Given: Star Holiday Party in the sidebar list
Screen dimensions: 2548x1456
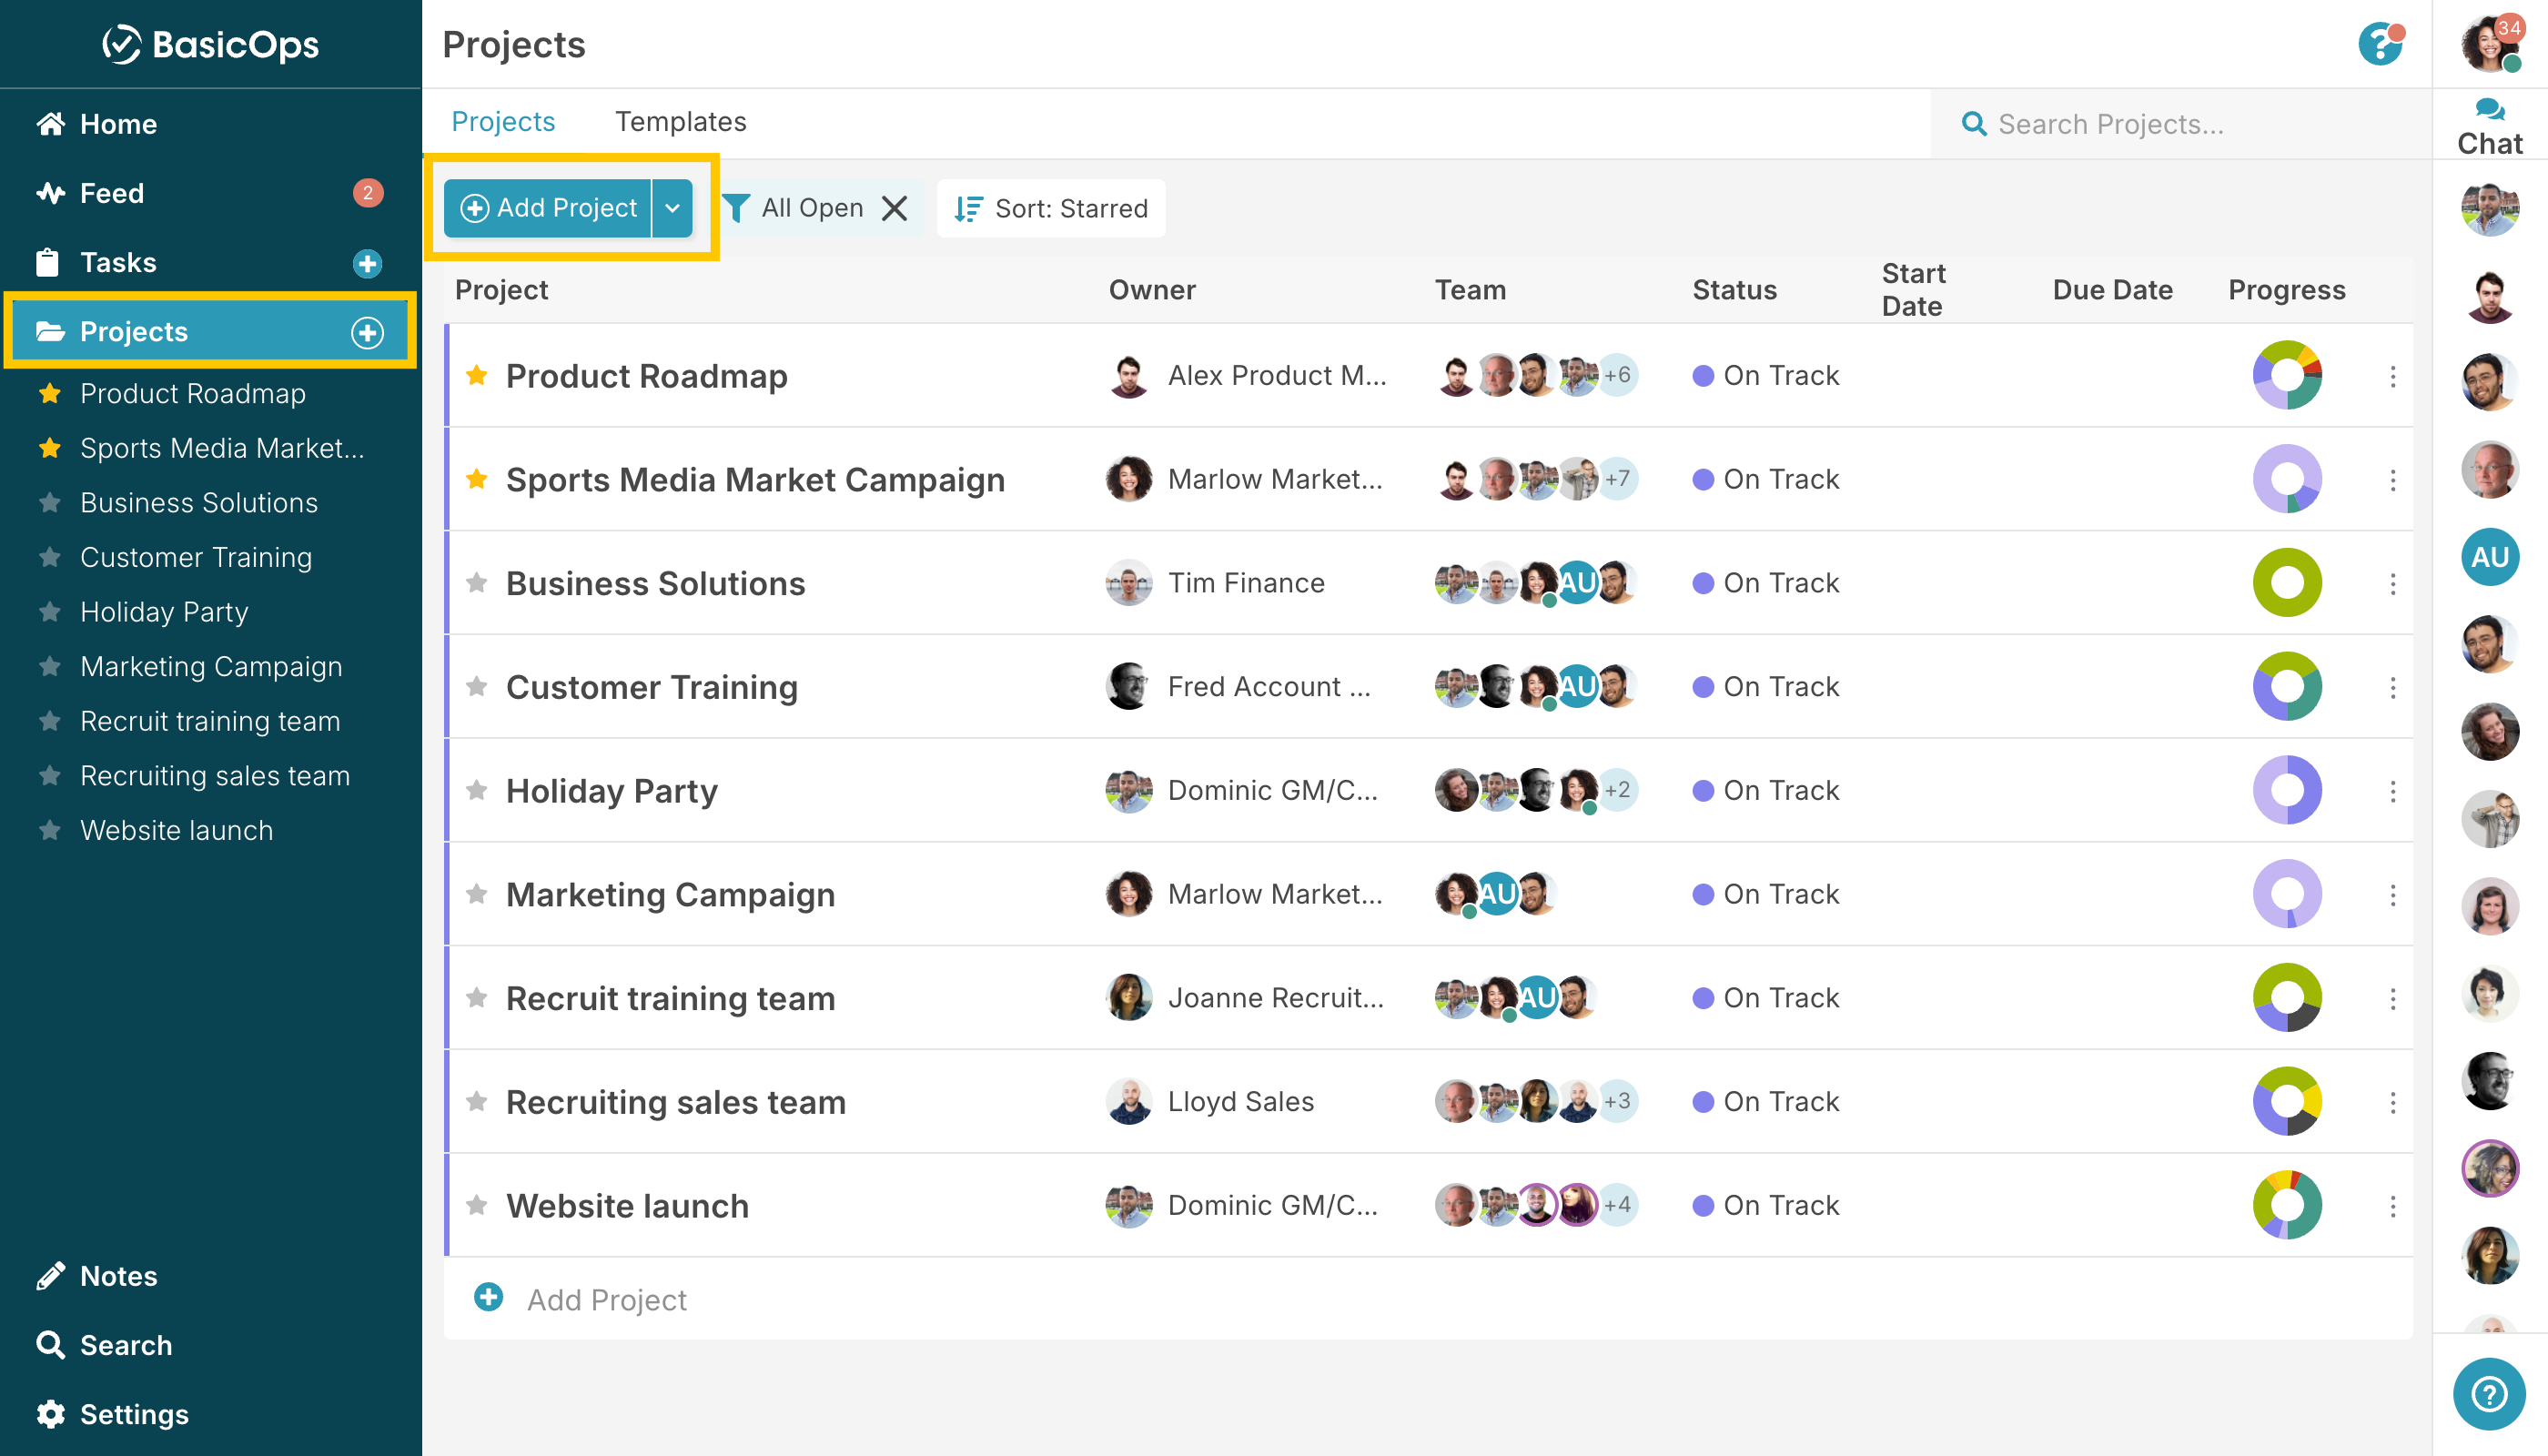Looking at the screenshot, I should tap(50, 612).
